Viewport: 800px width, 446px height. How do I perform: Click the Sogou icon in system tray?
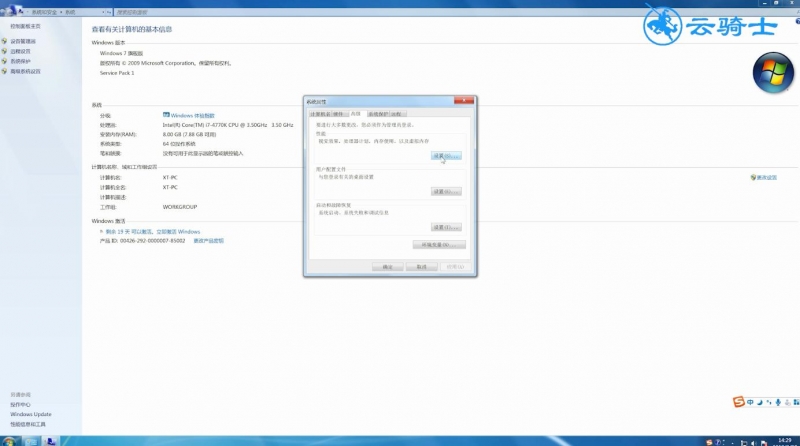[709, 442]
